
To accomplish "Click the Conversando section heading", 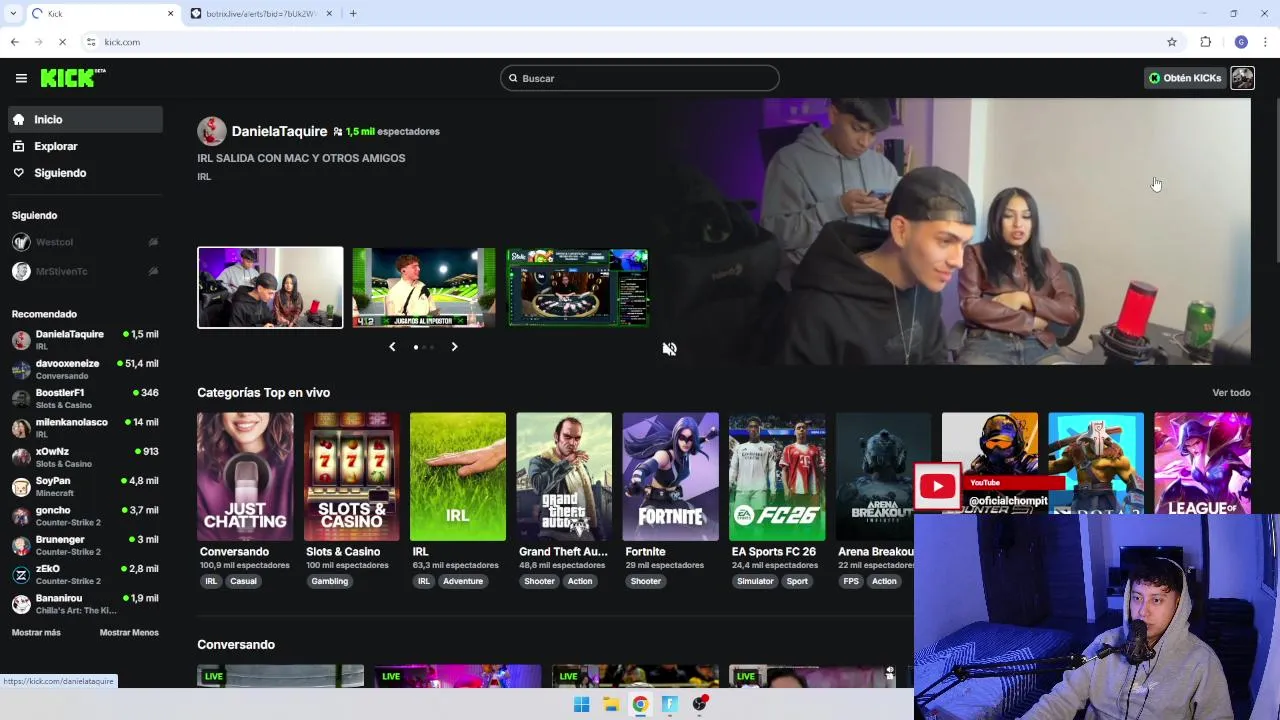I will tap(236, 645).
